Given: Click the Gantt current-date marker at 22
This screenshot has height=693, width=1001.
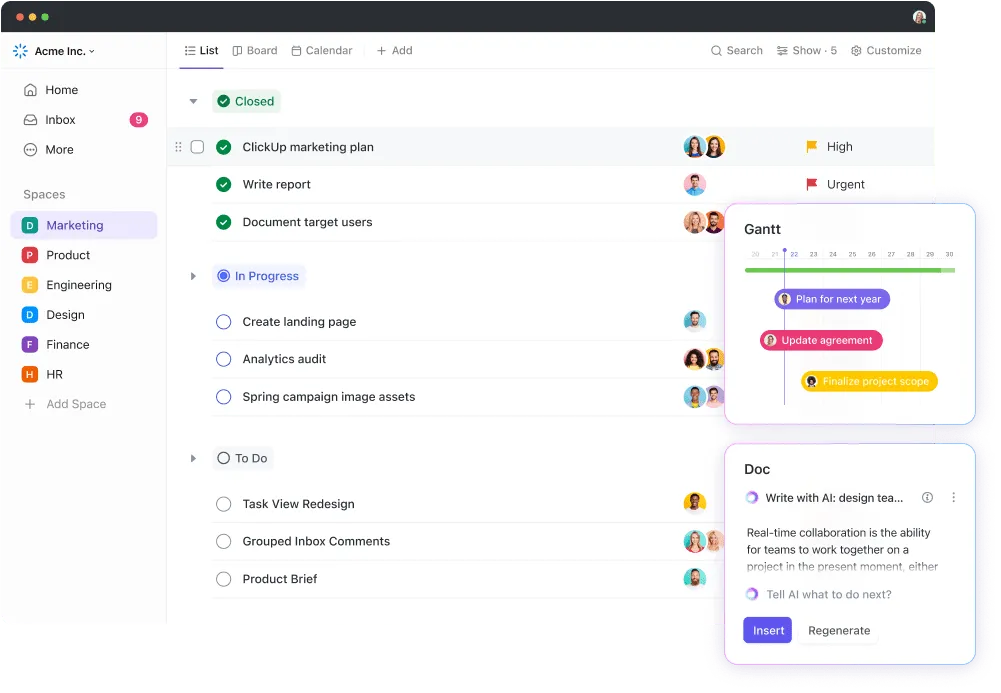Looking at the screenshot, I should (785, 252).
